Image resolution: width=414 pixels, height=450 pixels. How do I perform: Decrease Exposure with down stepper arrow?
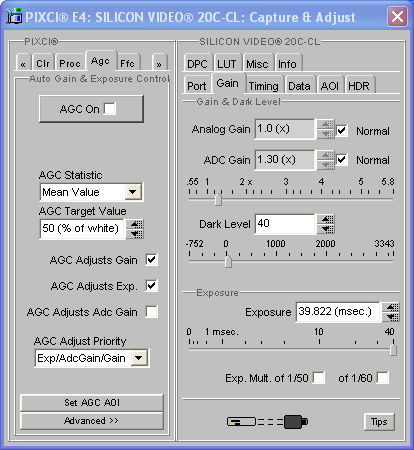(x=391, y=317)
